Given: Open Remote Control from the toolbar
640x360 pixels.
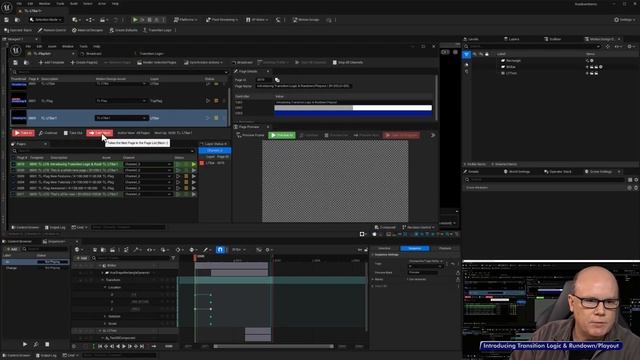Looking at the screenshot, I should [x=52, y=30].
